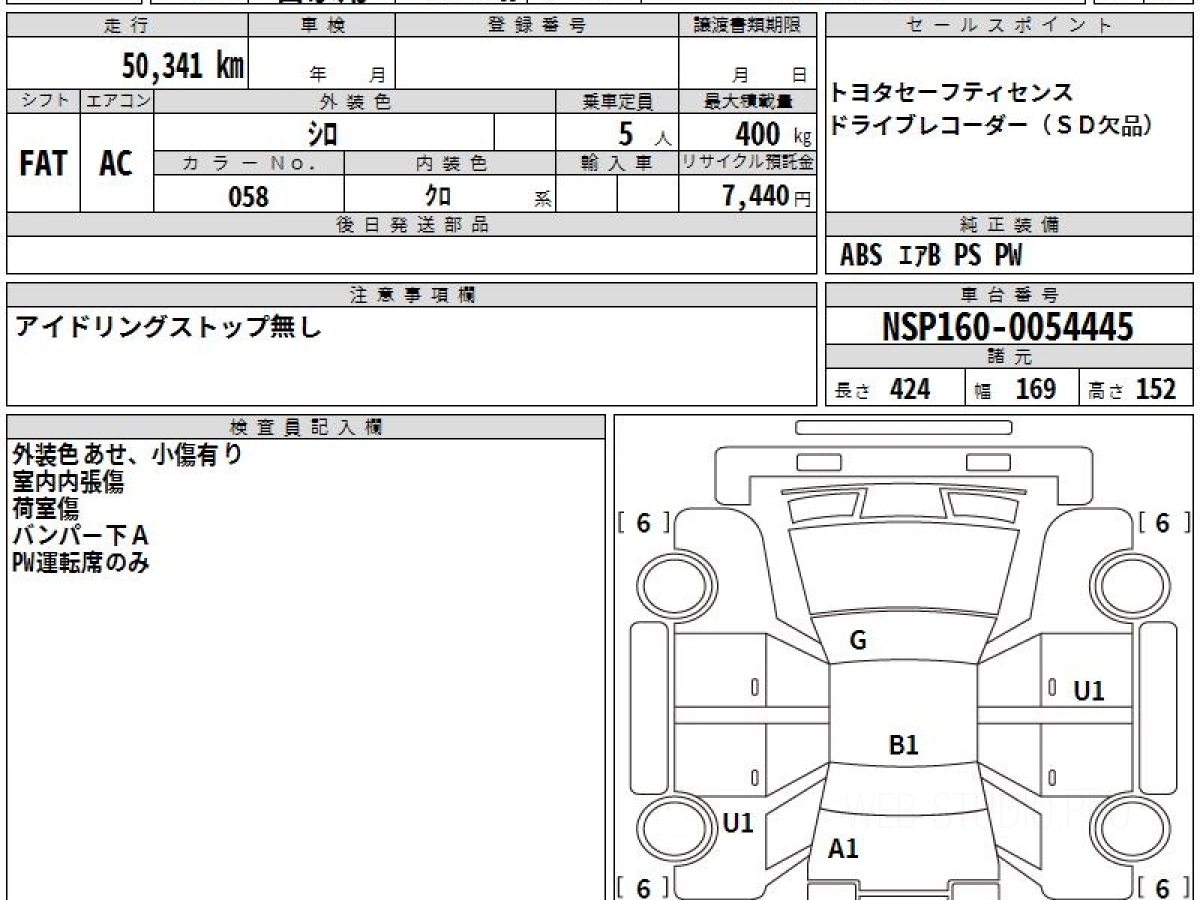Select the seating capacity 5 人

coord(644,134)
